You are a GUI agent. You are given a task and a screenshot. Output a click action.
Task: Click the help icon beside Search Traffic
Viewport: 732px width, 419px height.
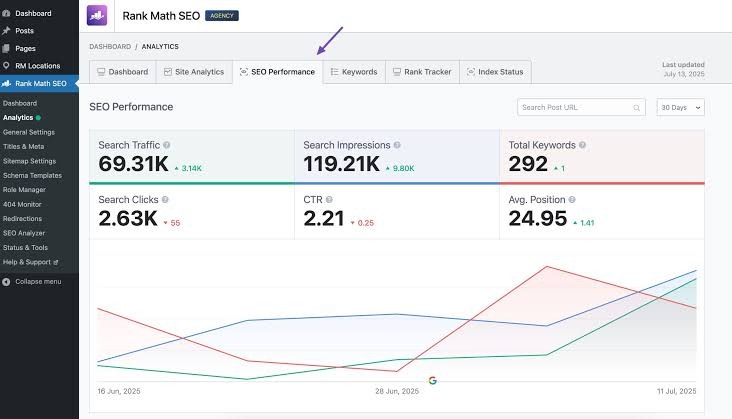(167, 145)
